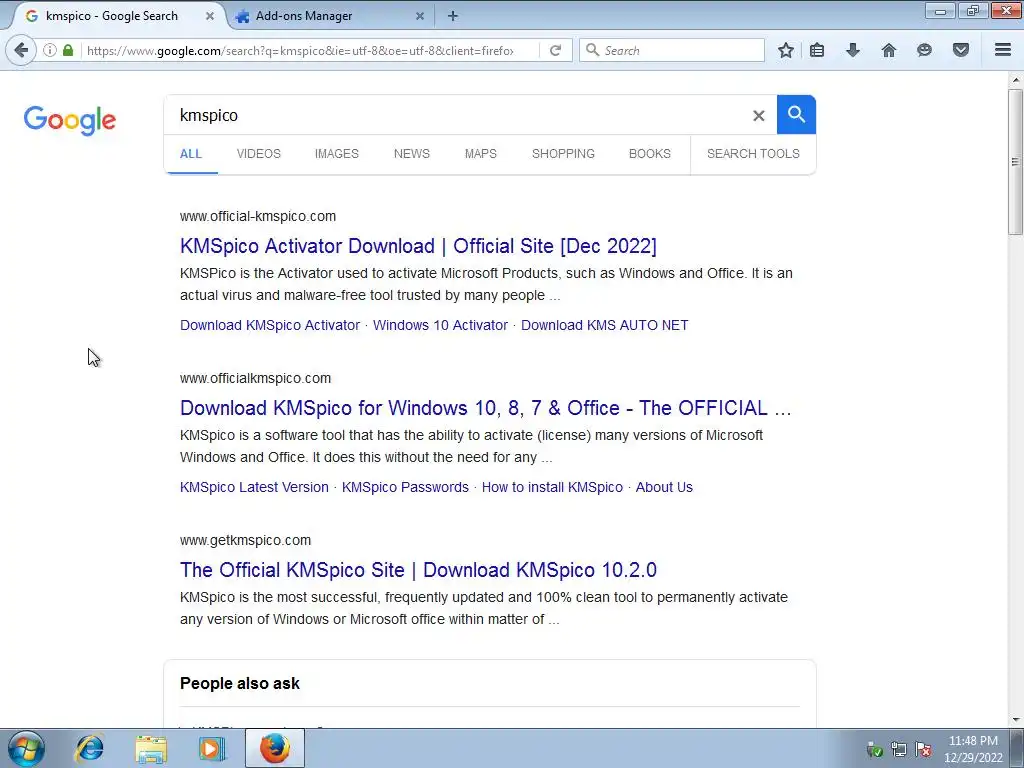Reload the current page
Screen dimensions: 1024x768
pos(555,50)
